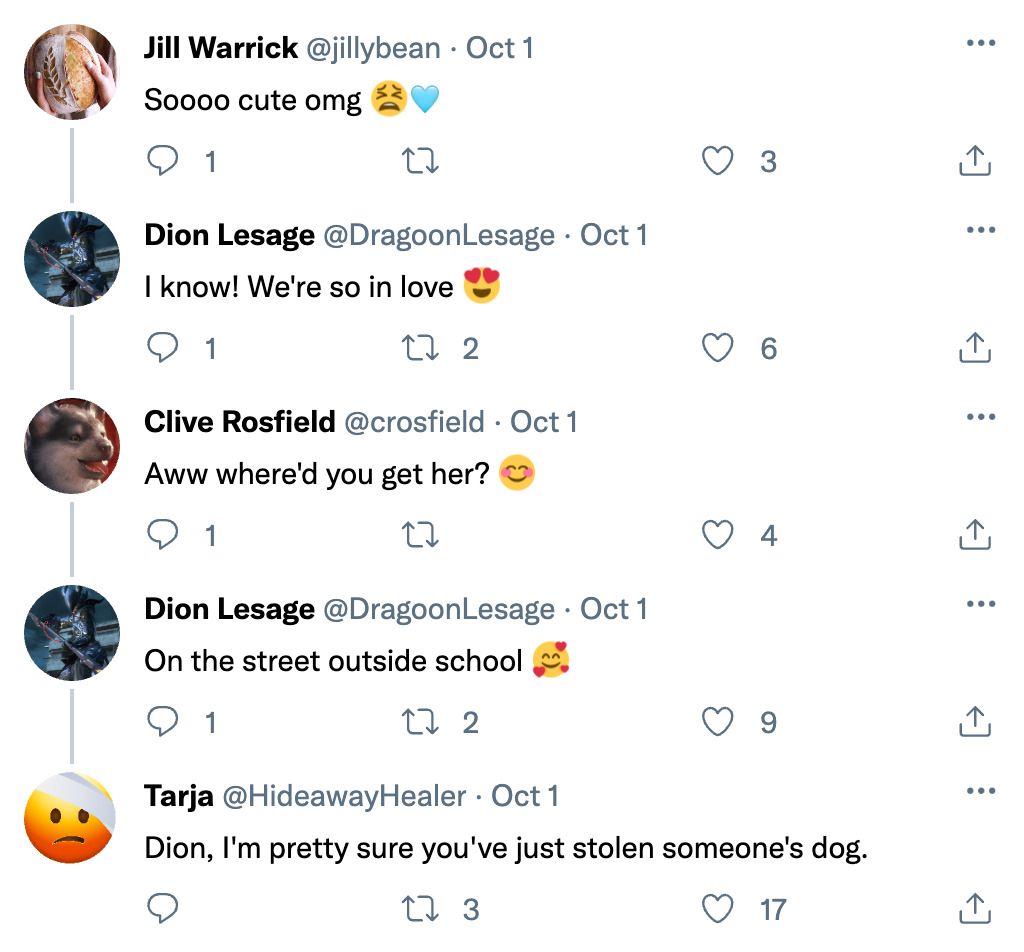The height and width of the screenshot is (952, 1024).
Task: Open the @crosfield handle link
Action: click(x=415, y=422)
